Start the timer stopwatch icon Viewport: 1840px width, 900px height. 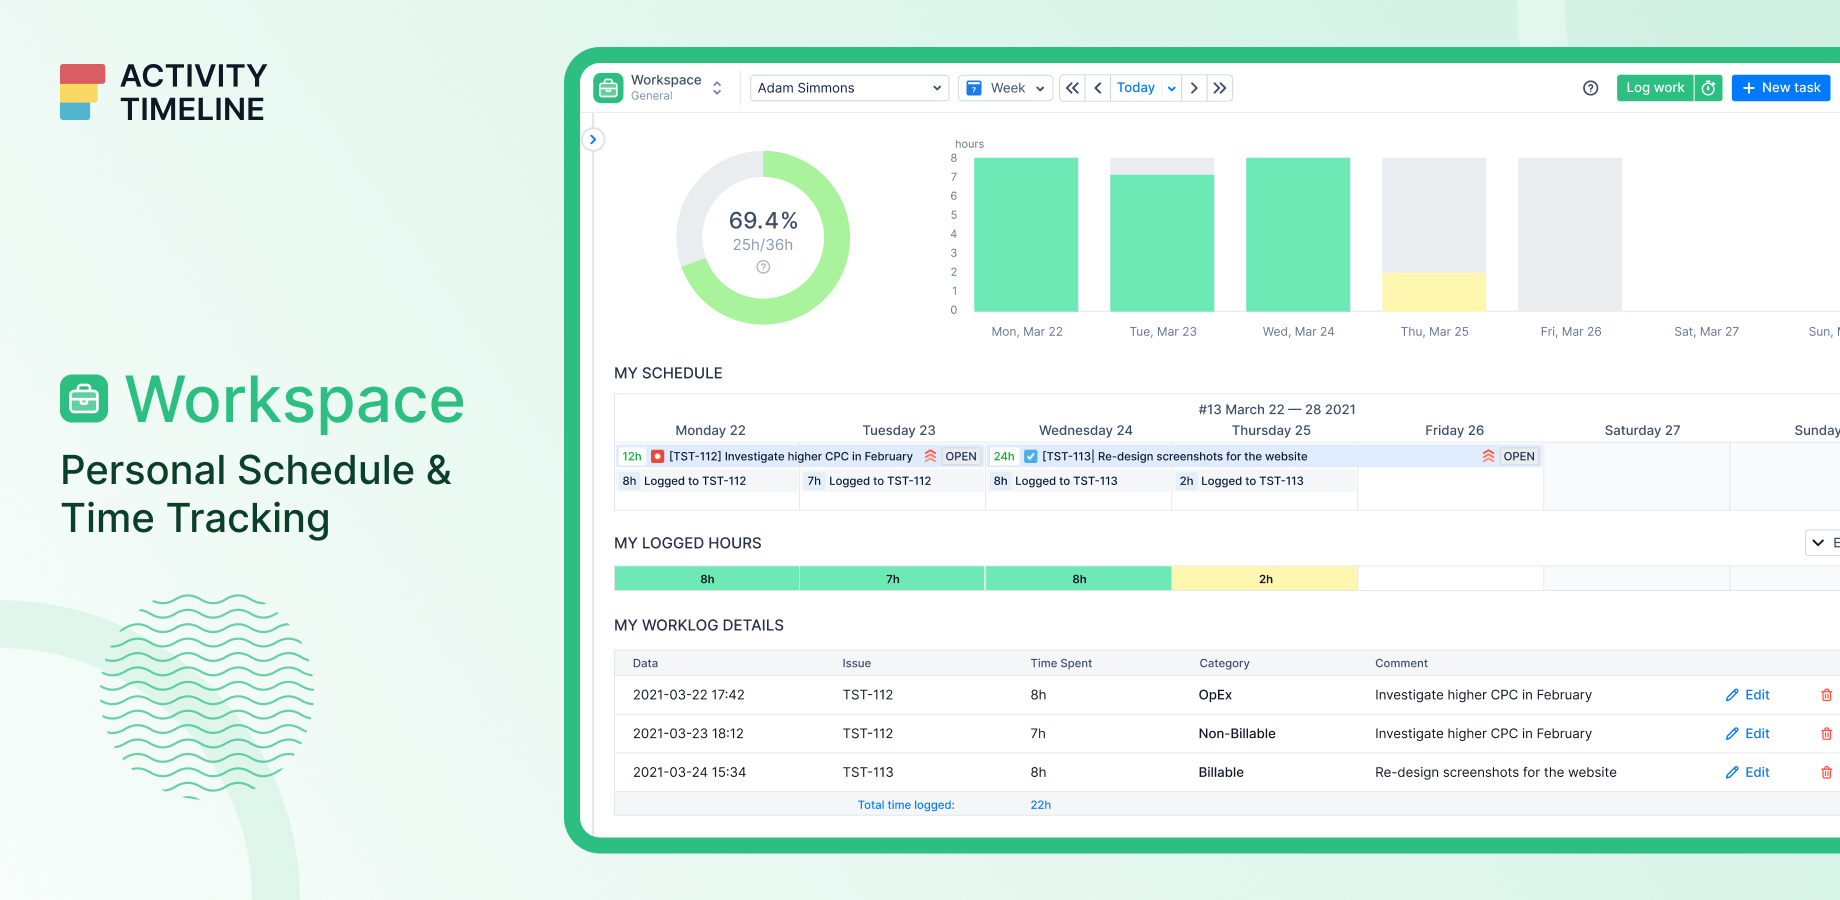(1709, 88)
